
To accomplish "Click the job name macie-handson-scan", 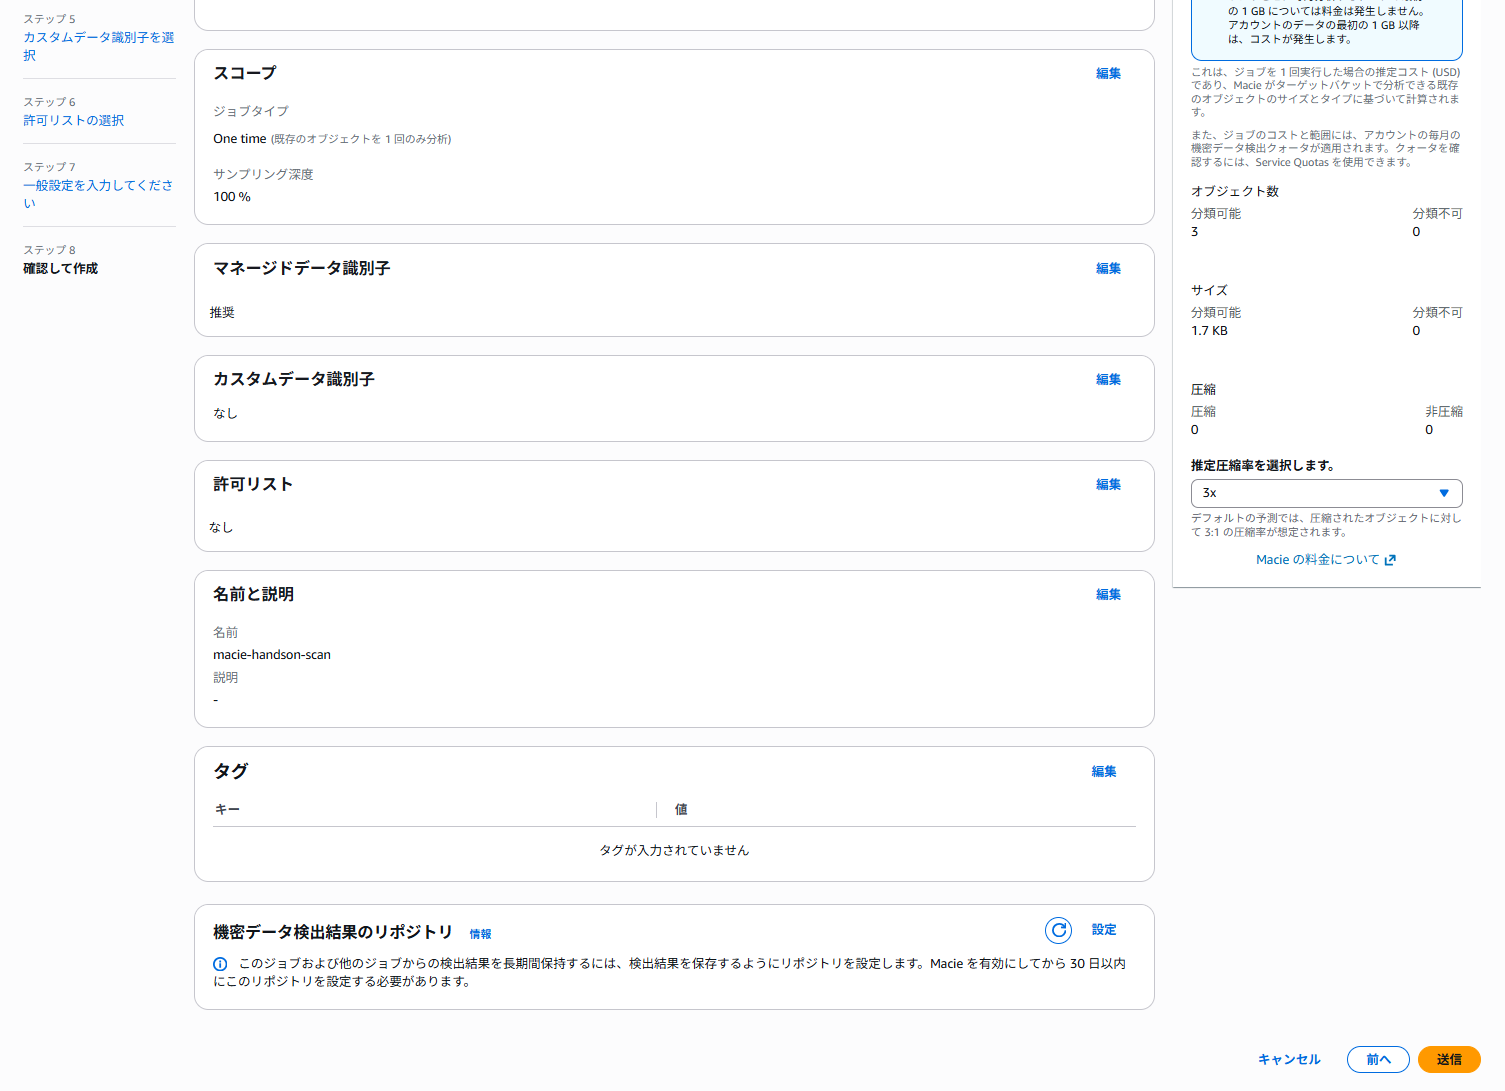I will (272, 655).
